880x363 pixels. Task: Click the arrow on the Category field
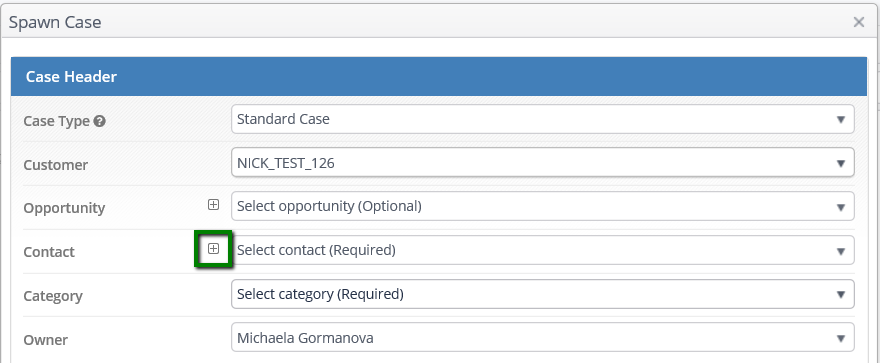pyautogui.click(x=841, y=295)
